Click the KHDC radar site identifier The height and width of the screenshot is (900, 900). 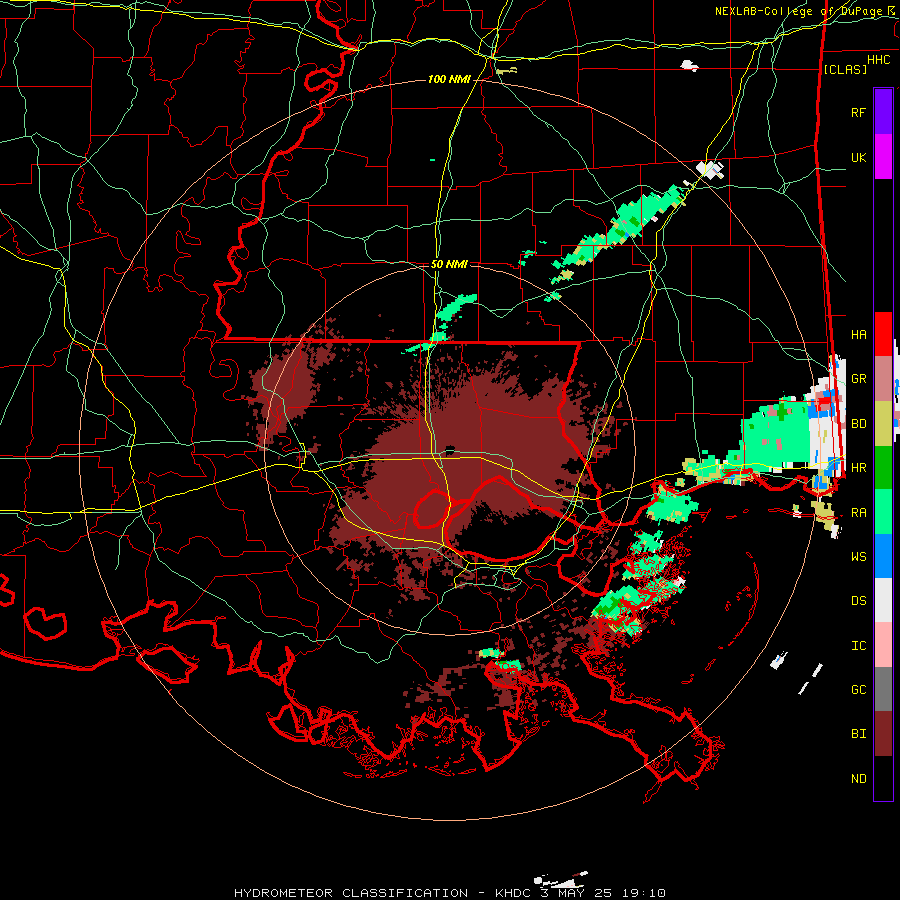pos(513,893)
